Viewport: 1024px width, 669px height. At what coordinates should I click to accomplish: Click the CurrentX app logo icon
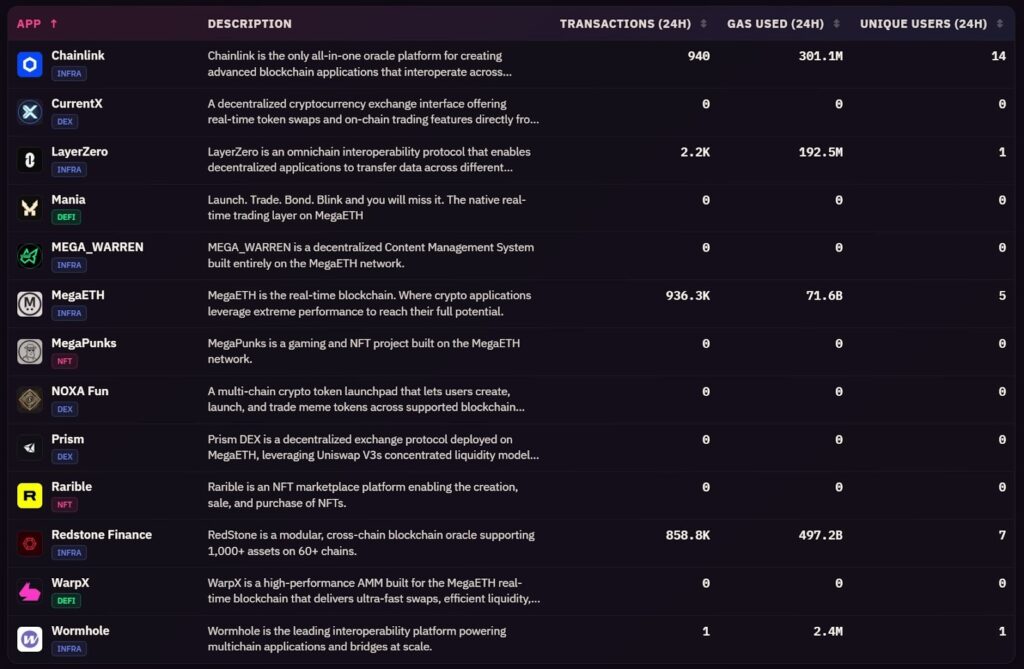[x=30, y=112]
